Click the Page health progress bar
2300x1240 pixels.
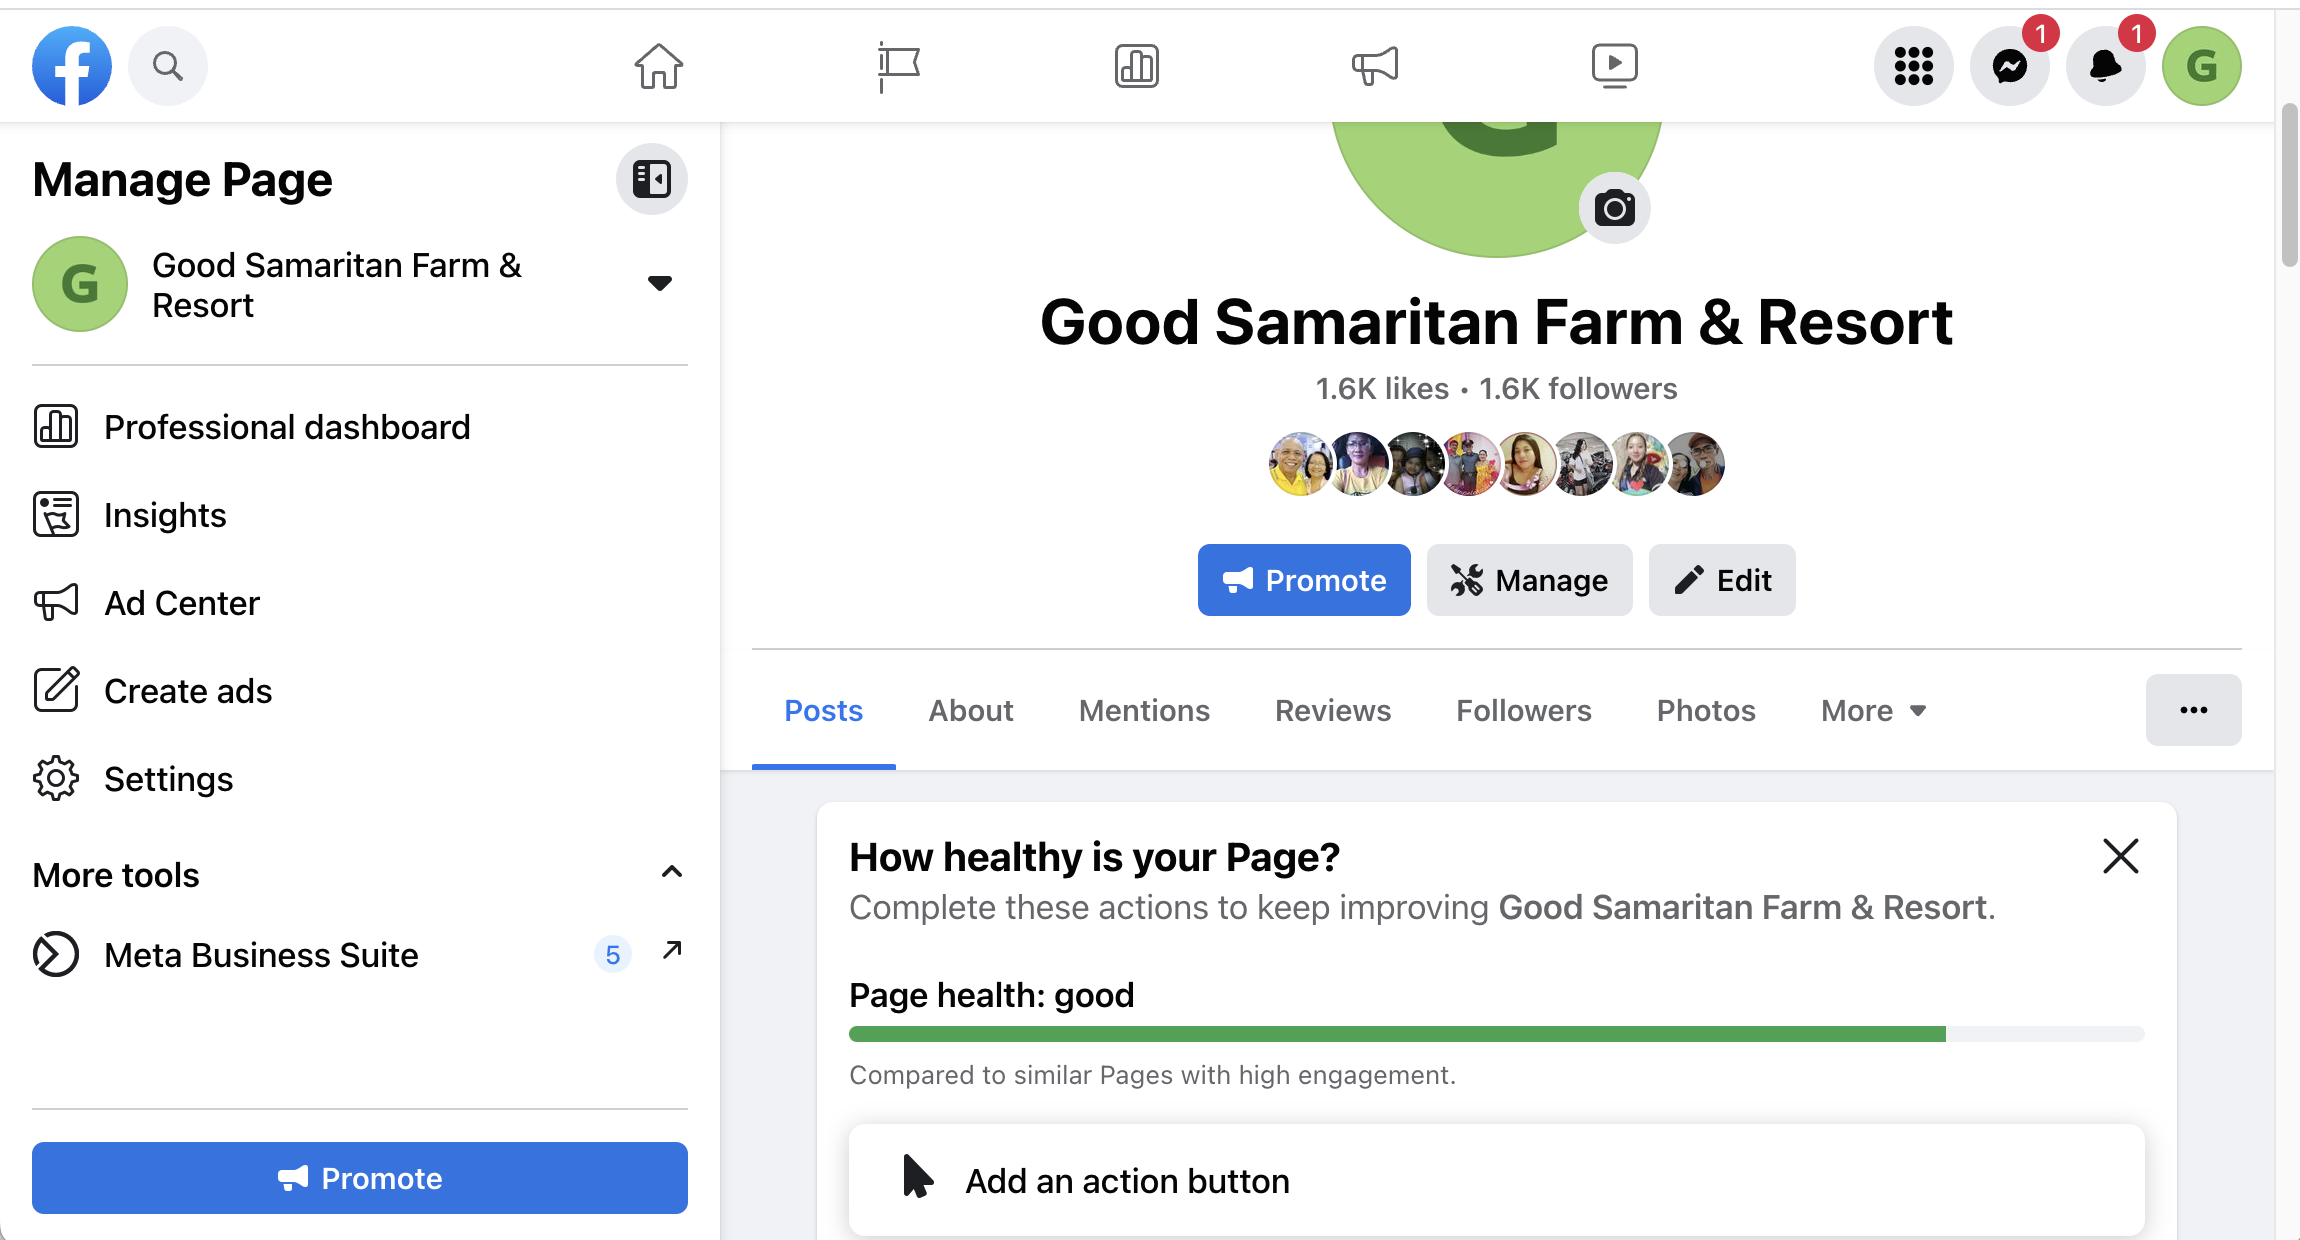tap(1496, 1034)
